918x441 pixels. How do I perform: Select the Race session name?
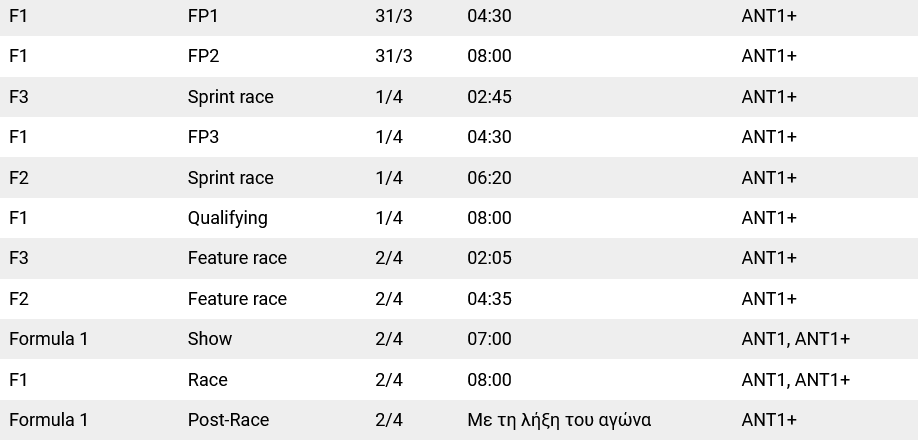pyautogui.click(x=207, y=380)
